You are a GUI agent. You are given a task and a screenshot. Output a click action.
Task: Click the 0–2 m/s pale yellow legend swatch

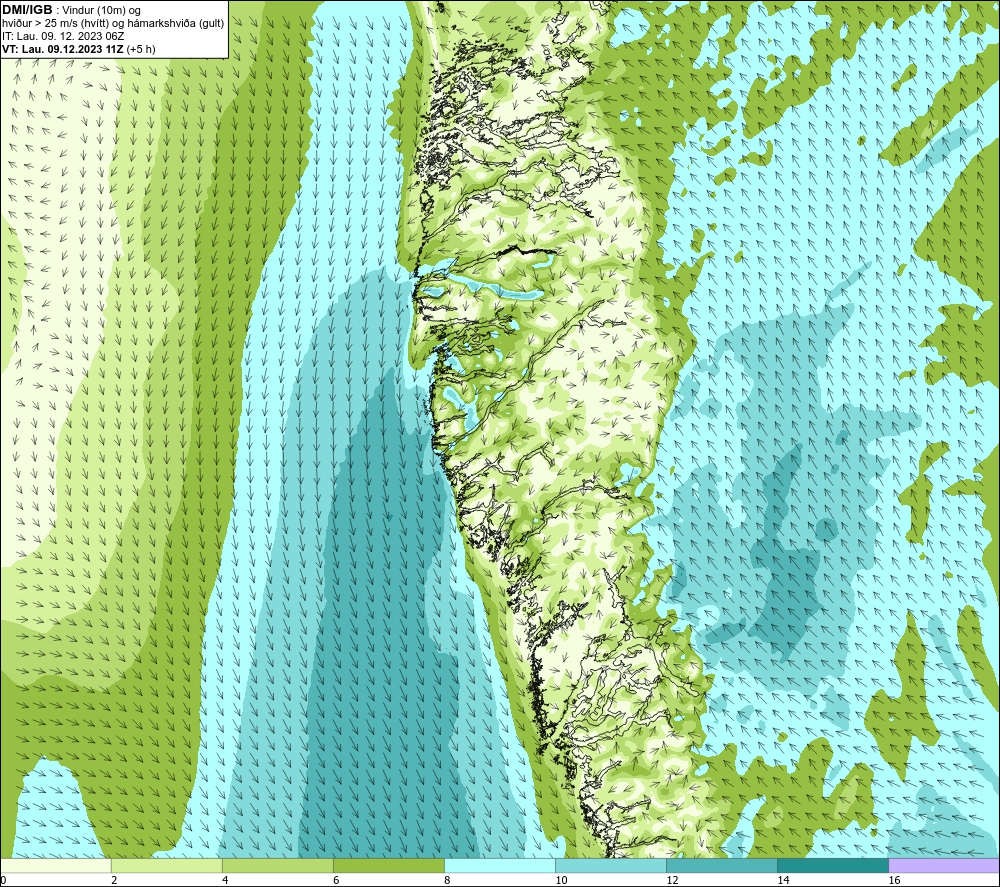tap(56, 866)
